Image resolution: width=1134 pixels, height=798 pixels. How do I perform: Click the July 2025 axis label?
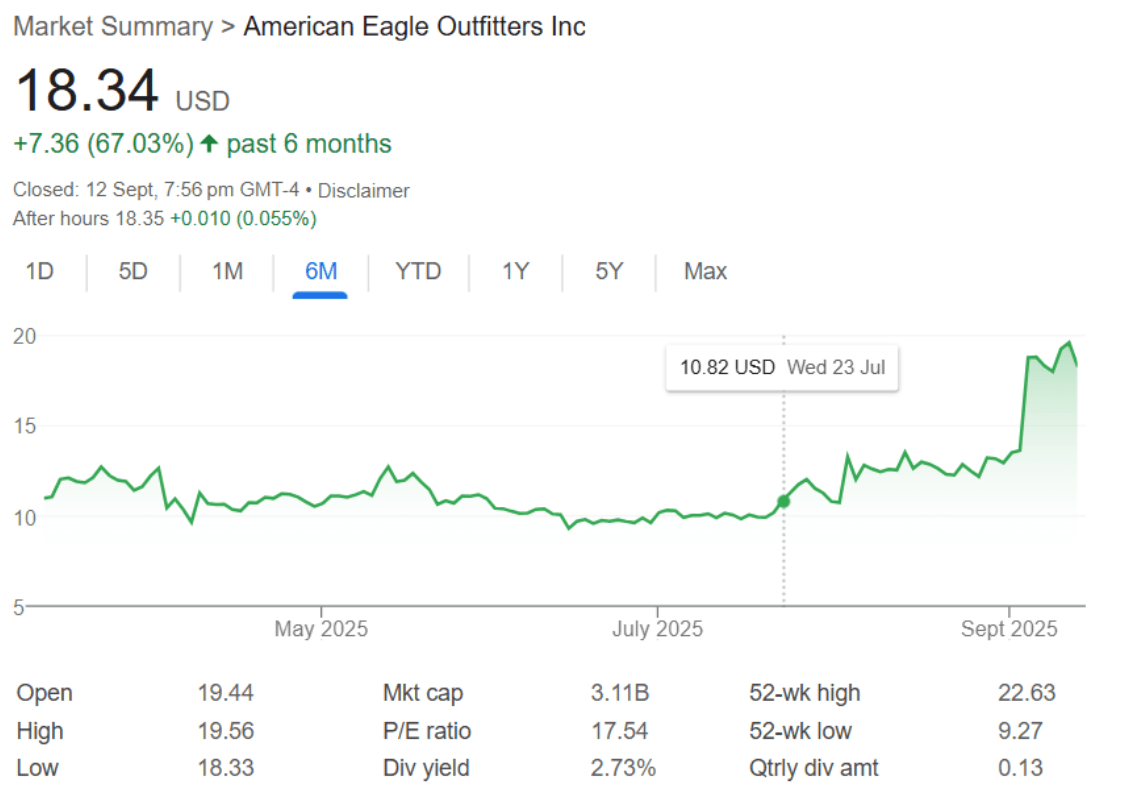657,629
